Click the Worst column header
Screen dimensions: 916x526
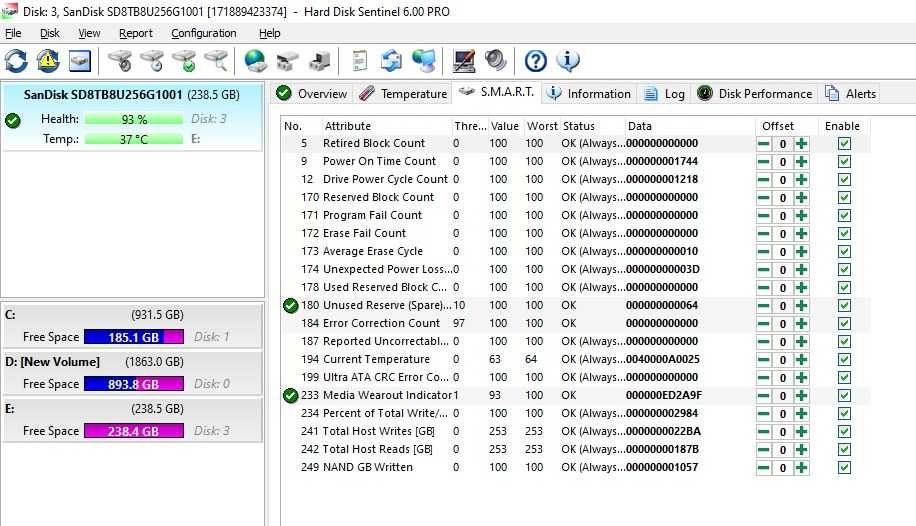(542, 126)
